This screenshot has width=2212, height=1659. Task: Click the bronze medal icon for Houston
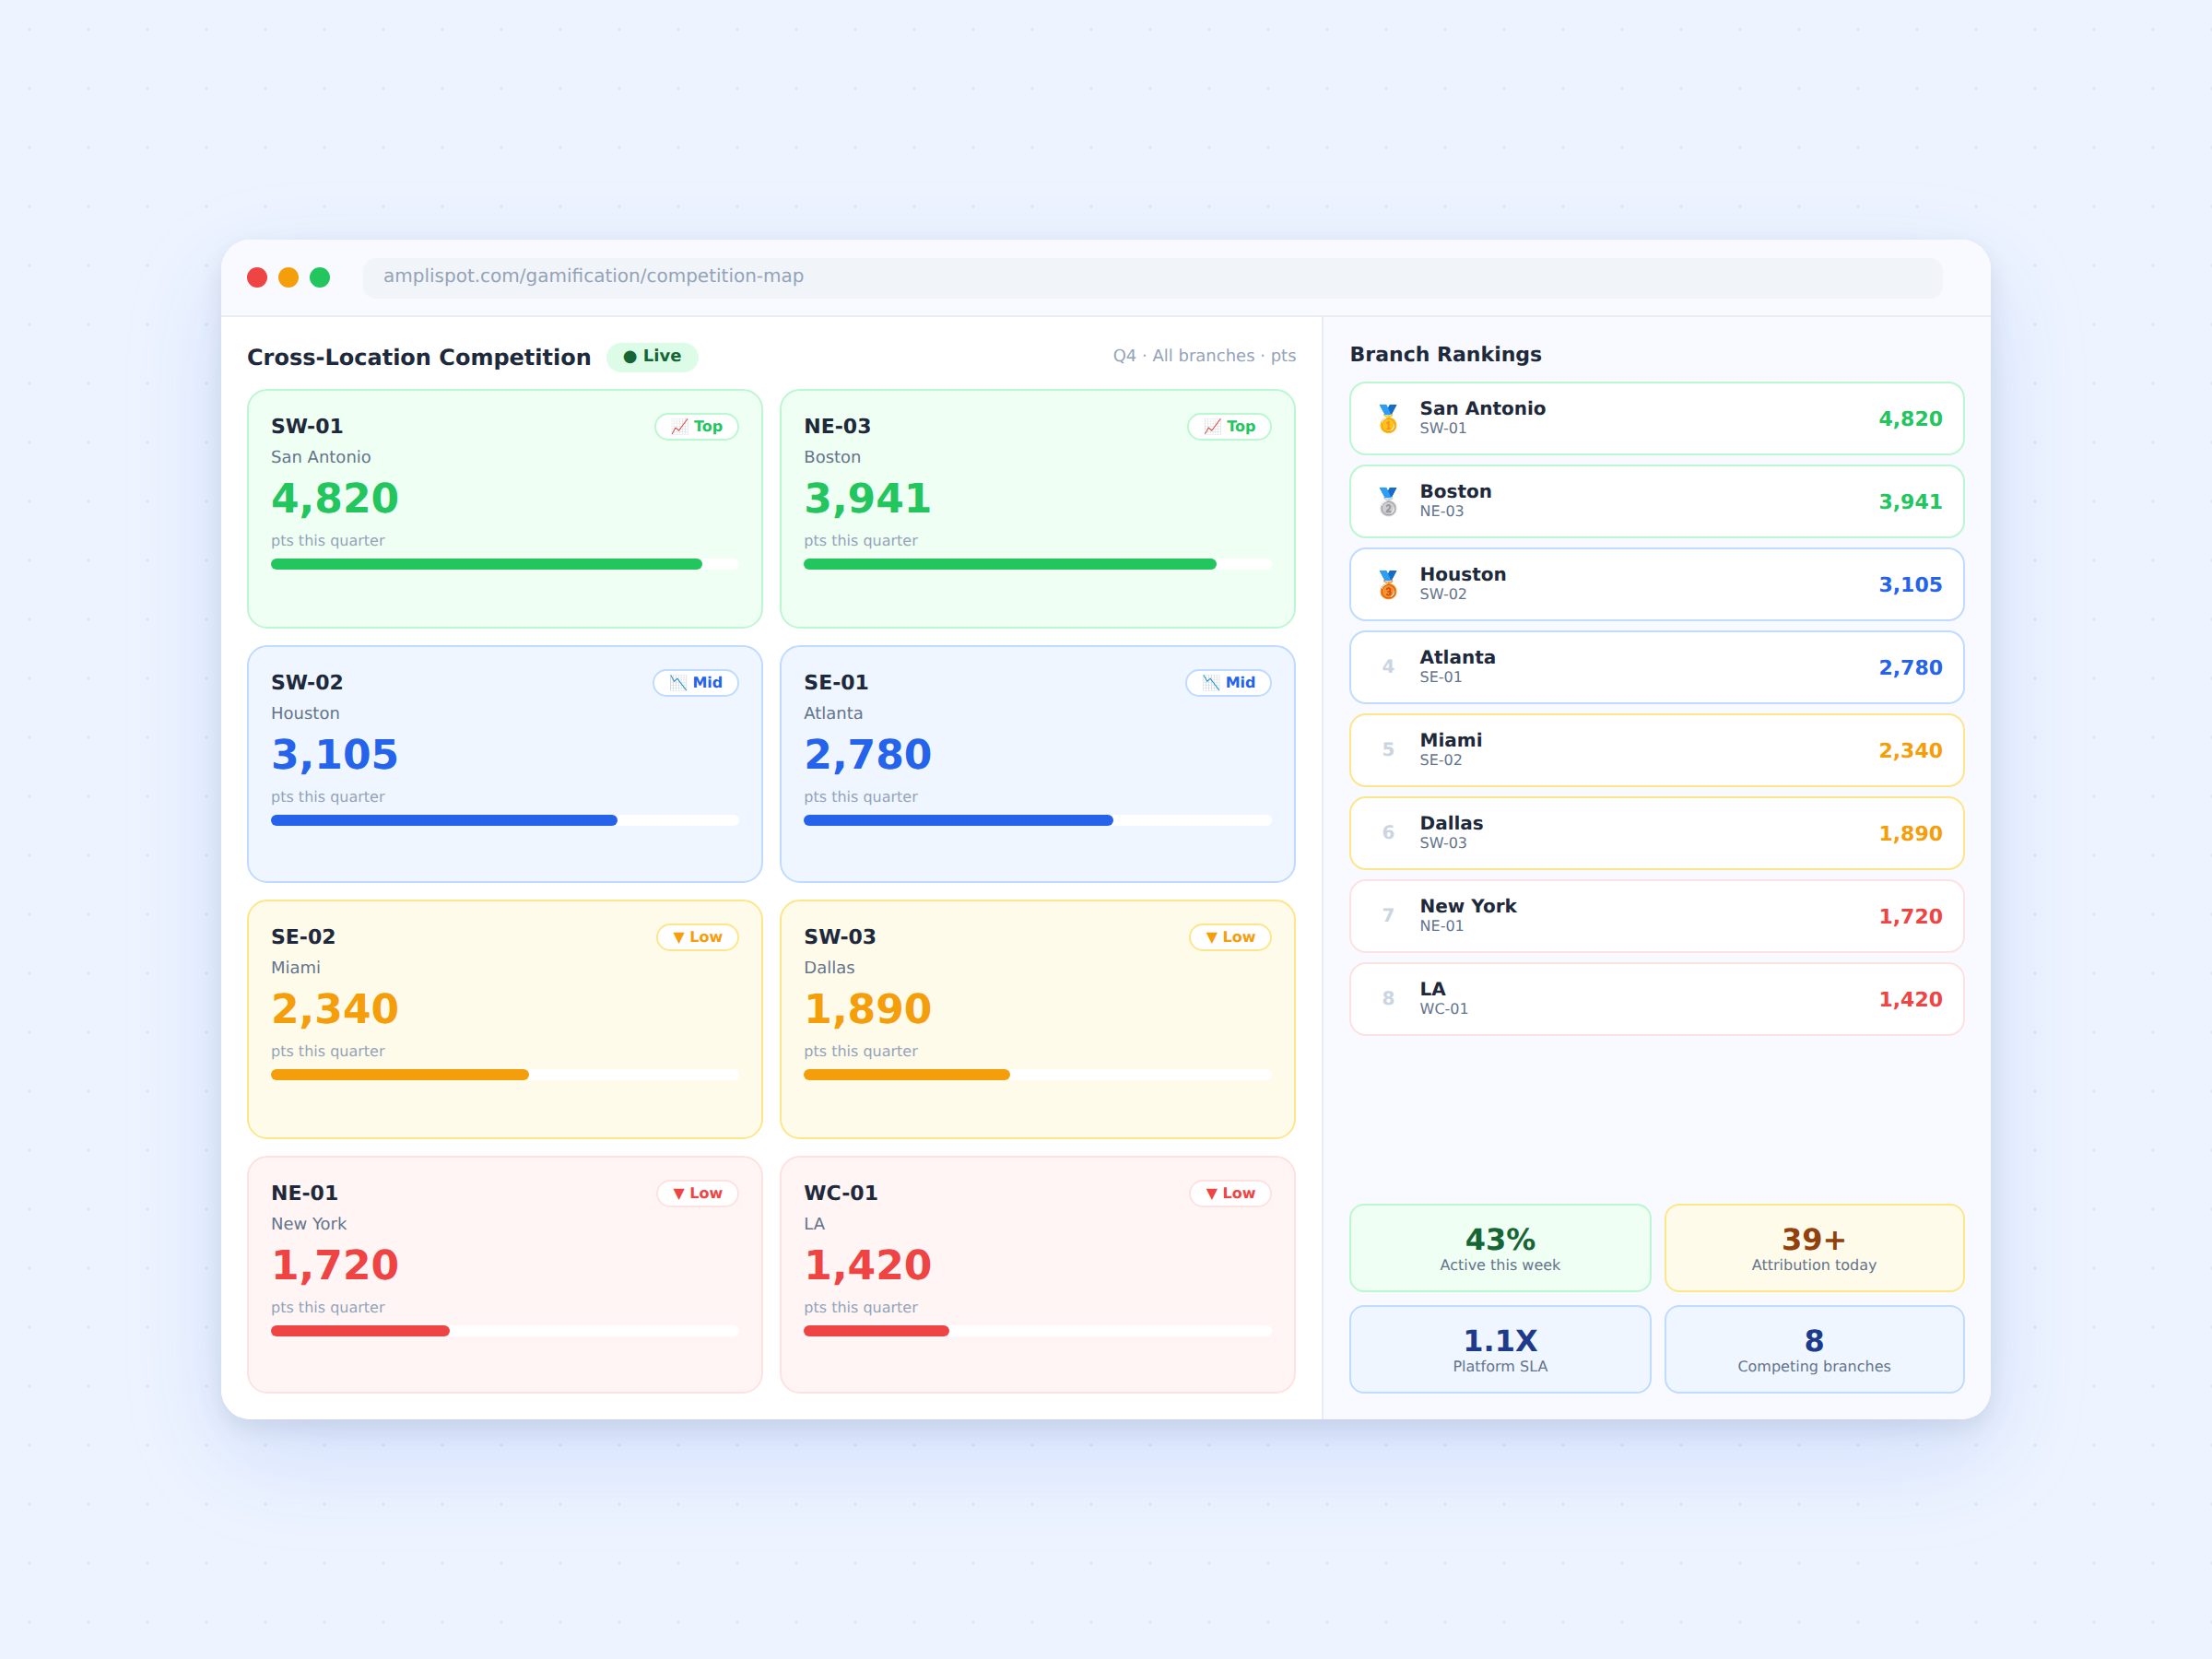(x=1388, y=584)
